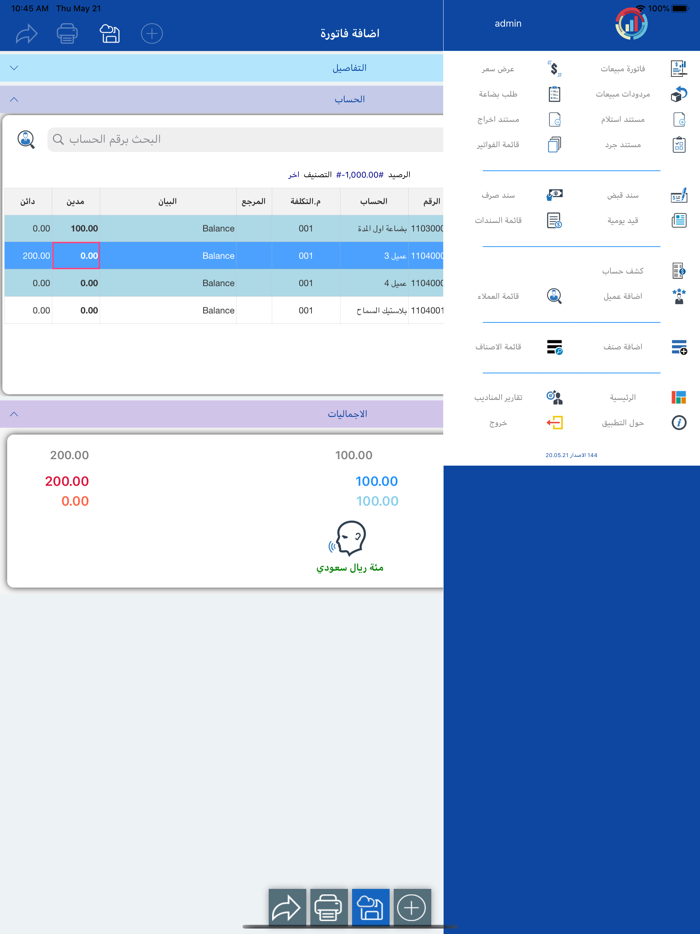Click the printer icon in the blue header
This screenshot has width=700, height=934.
tap(67, 33)
